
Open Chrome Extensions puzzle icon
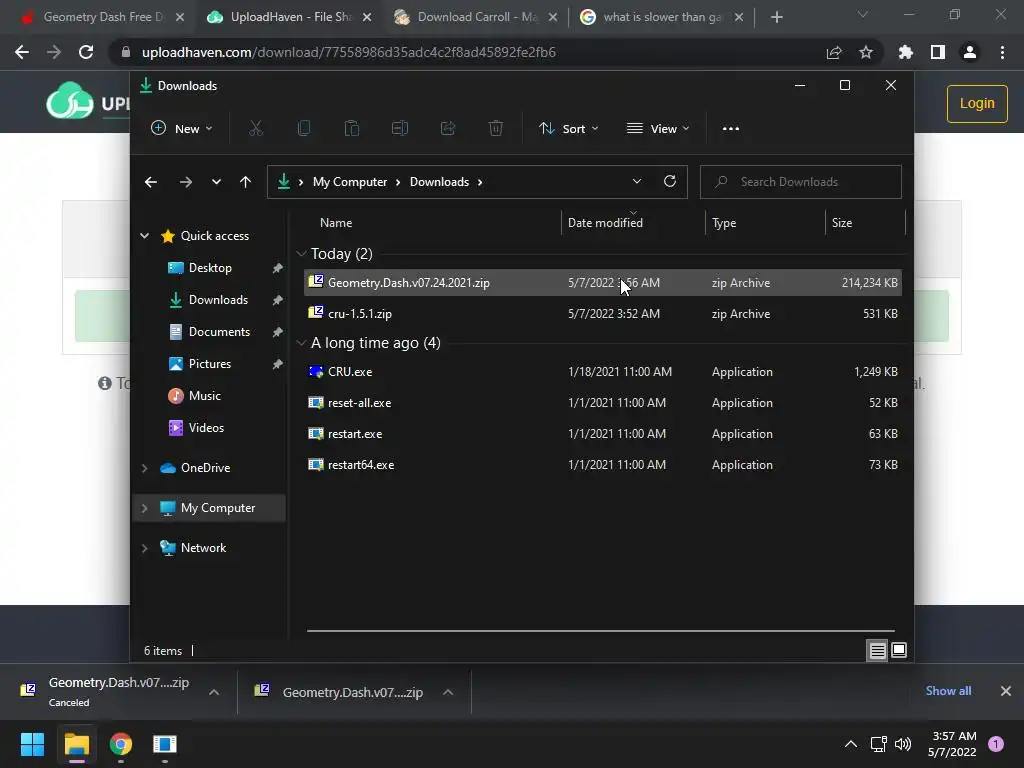coord(906,52)
